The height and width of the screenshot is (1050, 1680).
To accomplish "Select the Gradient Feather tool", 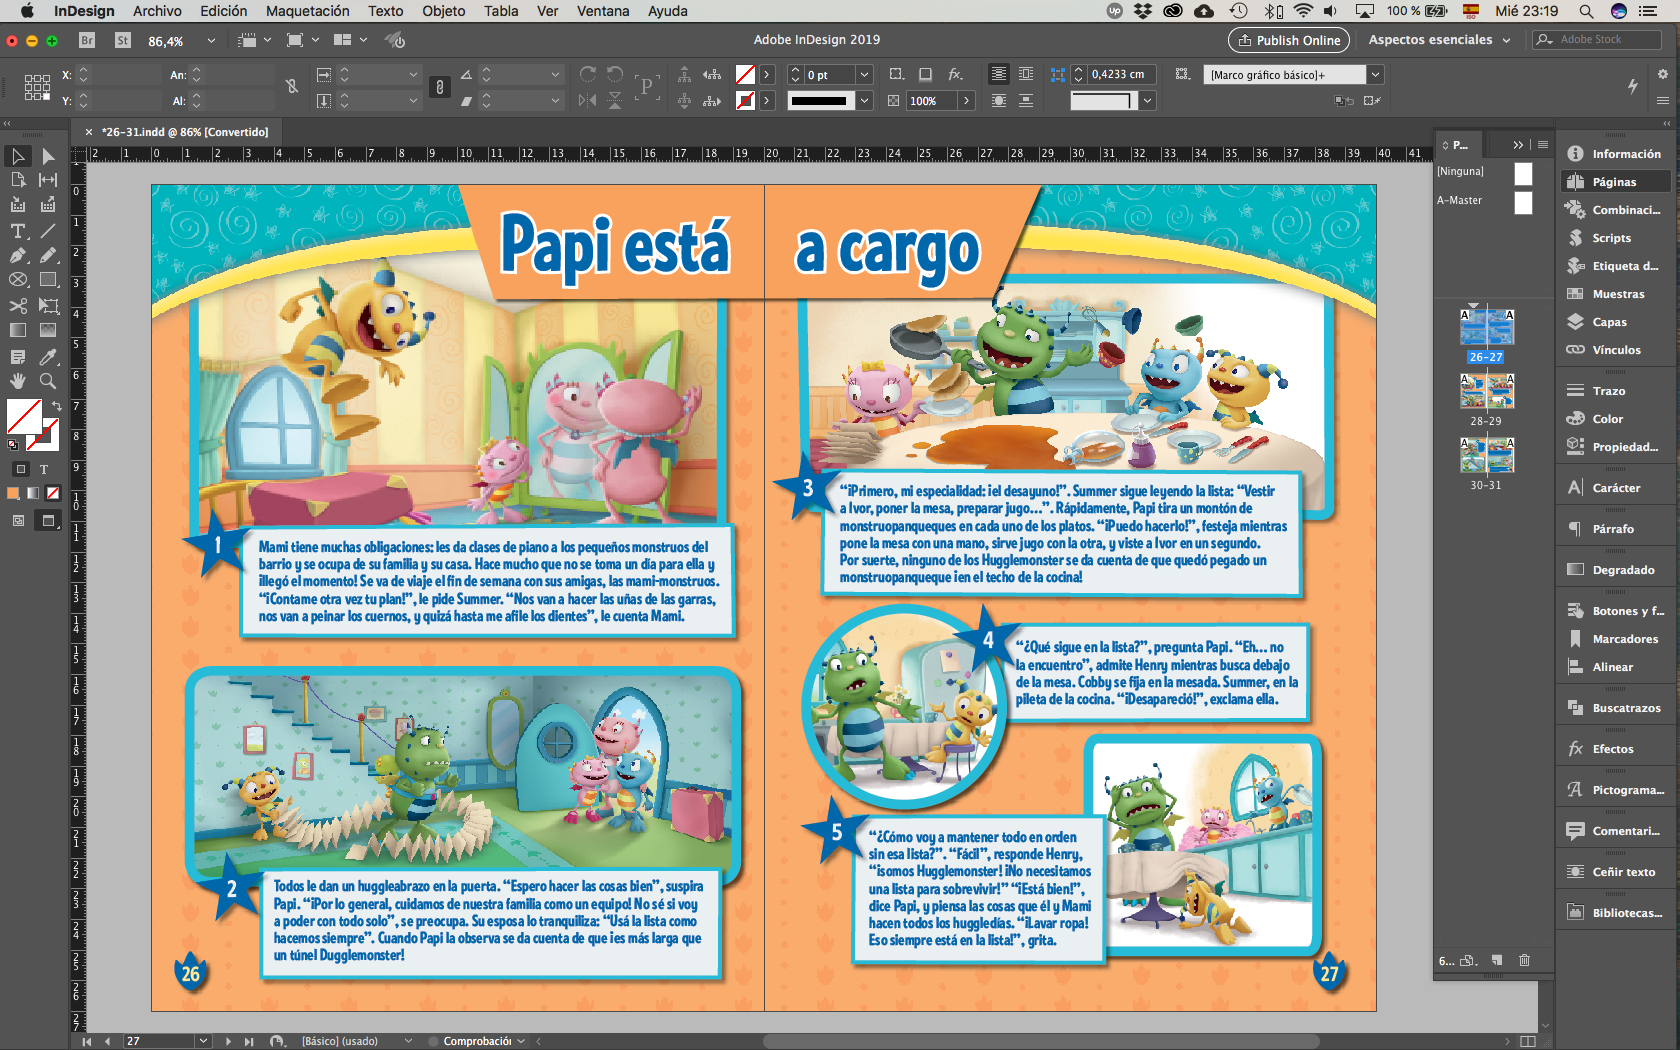I will click(48, 330).
